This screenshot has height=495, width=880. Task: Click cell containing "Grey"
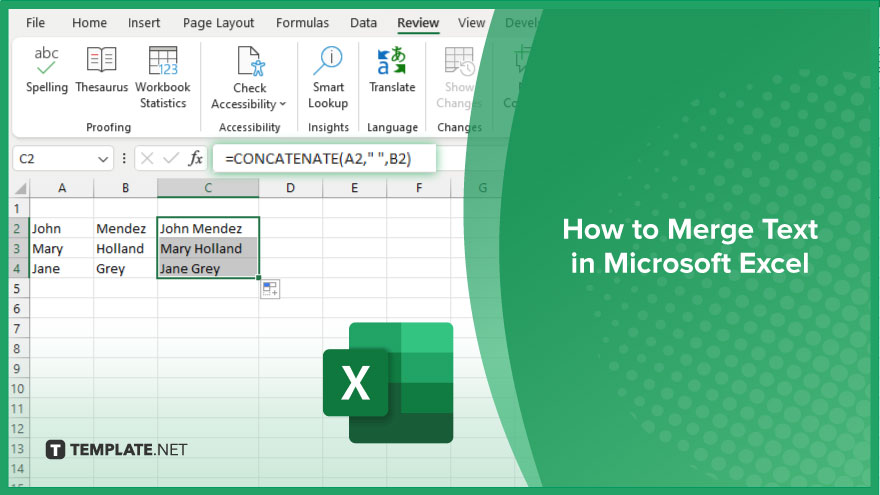(x=126, y=269)
